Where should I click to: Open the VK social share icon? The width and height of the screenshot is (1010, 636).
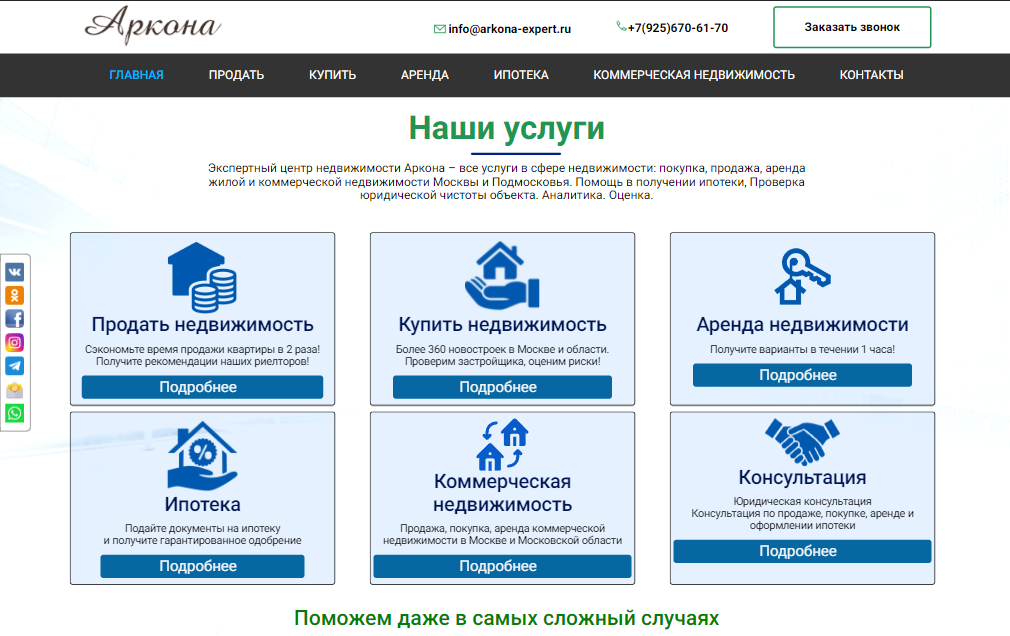(x=15, y=272)
